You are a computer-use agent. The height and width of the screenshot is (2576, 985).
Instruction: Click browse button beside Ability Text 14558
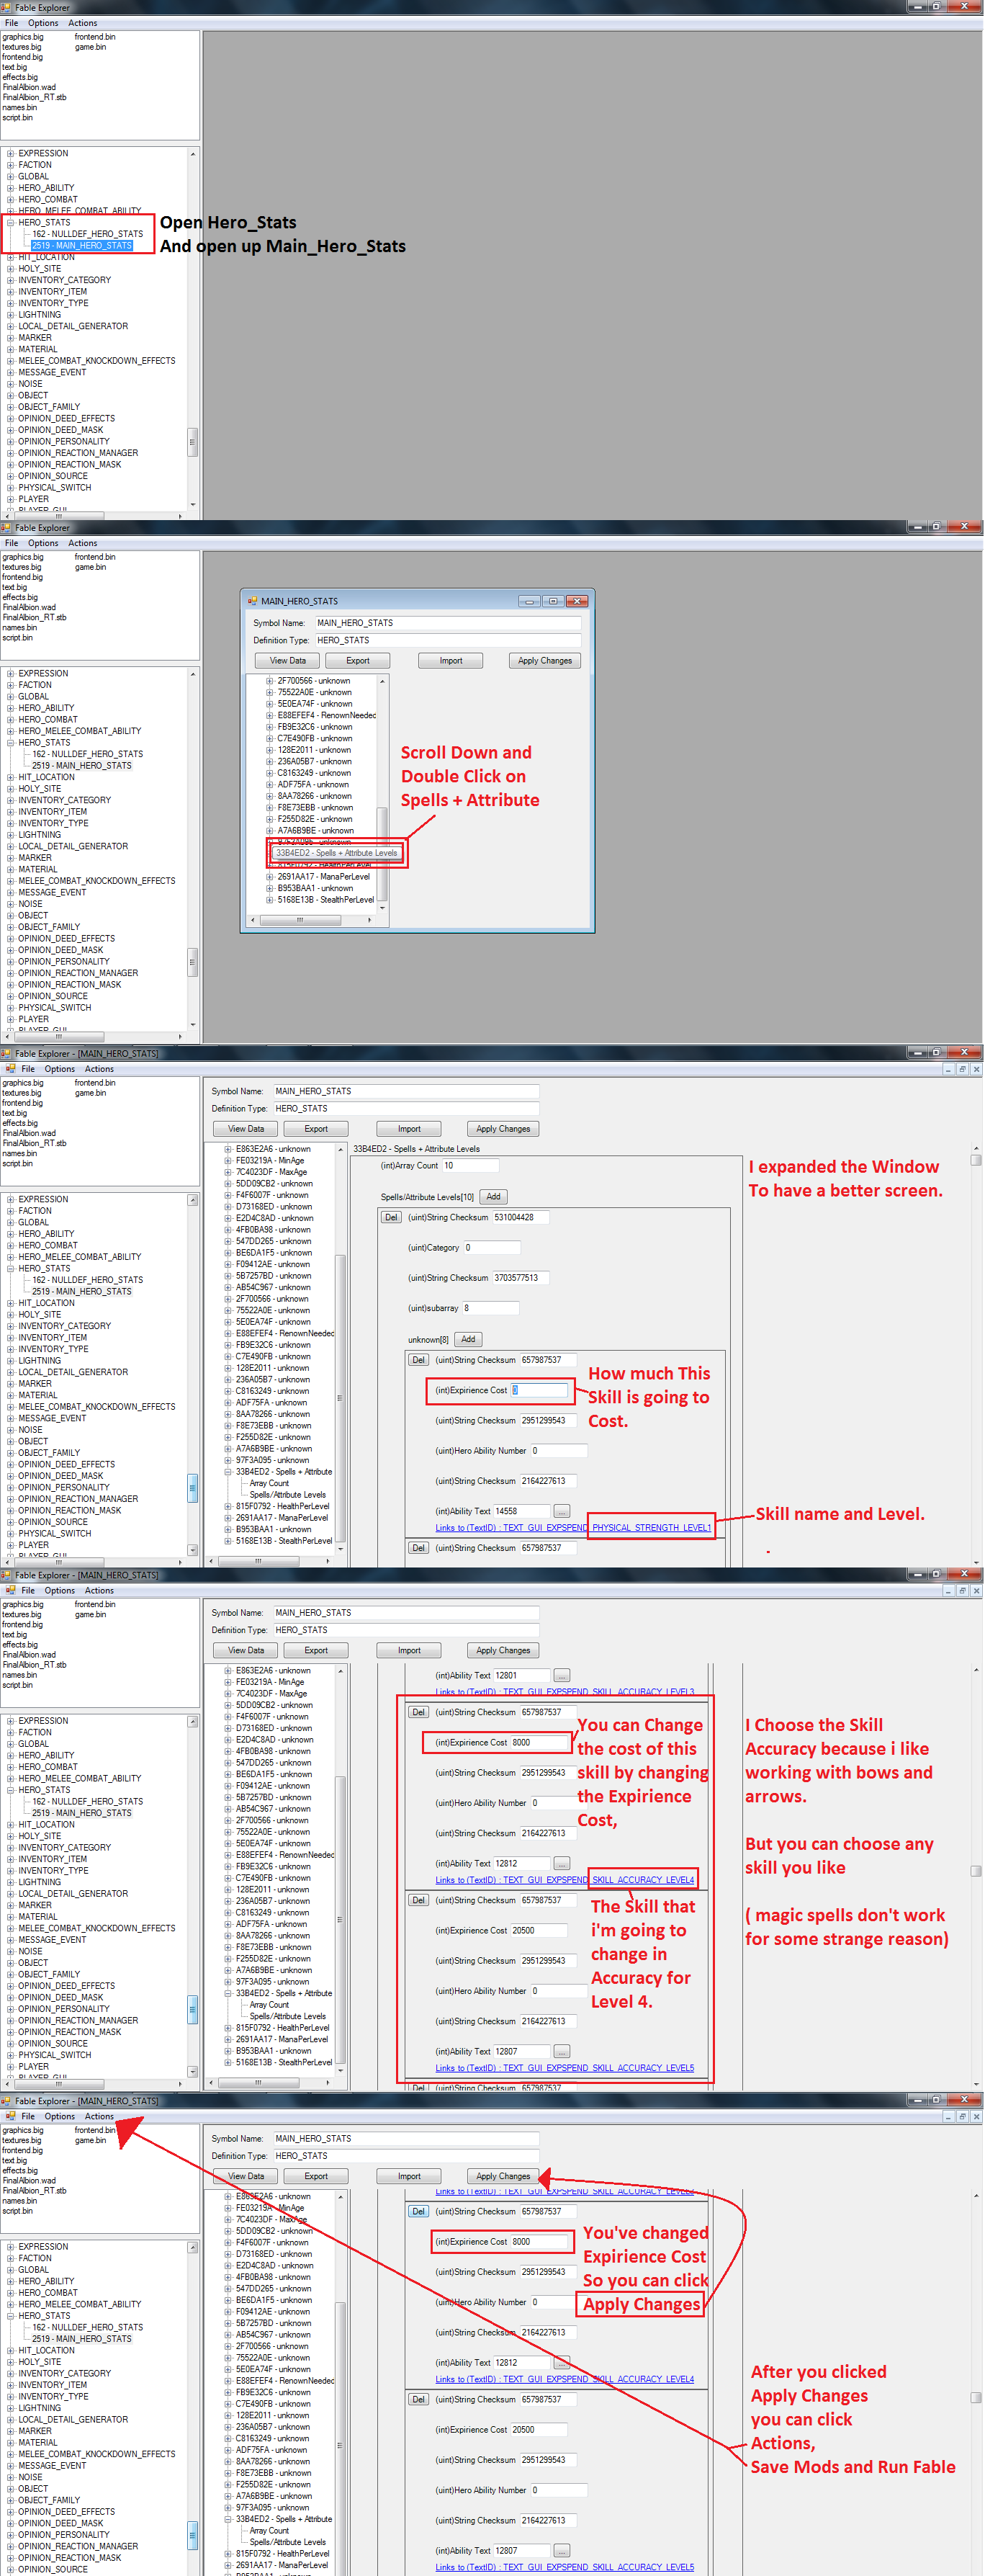click(561, 1511)
